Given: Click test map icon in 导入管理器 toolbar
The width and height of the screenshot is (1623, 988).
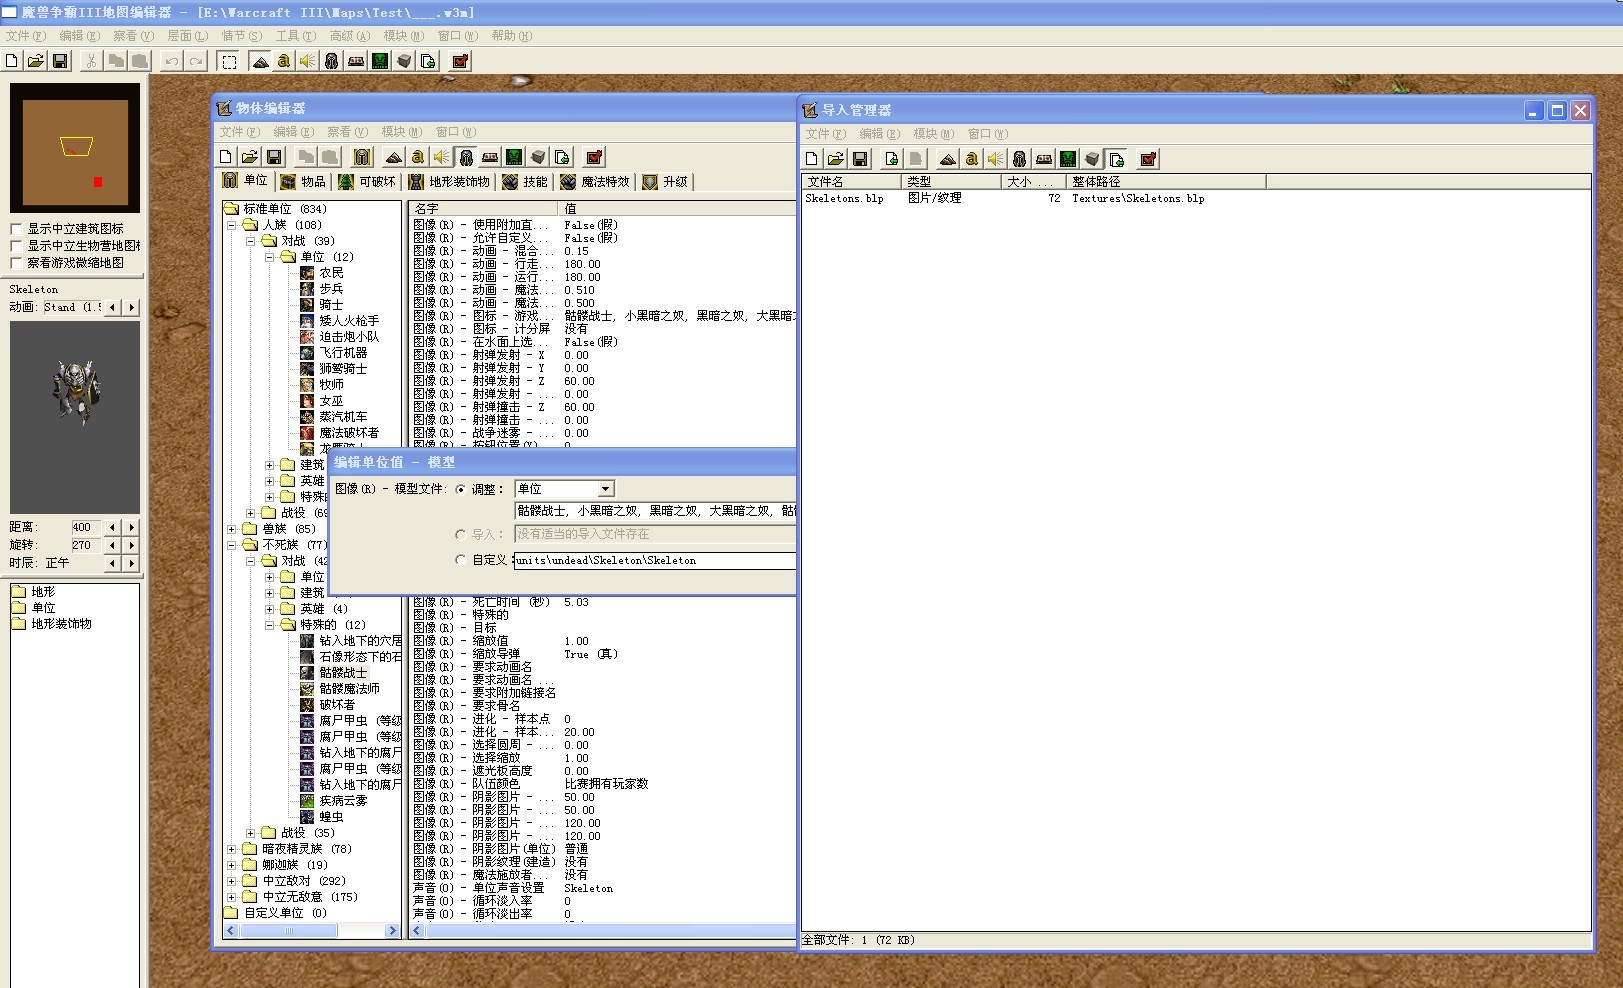Looking at the screenshot, I should click(x=1148, y=159).
